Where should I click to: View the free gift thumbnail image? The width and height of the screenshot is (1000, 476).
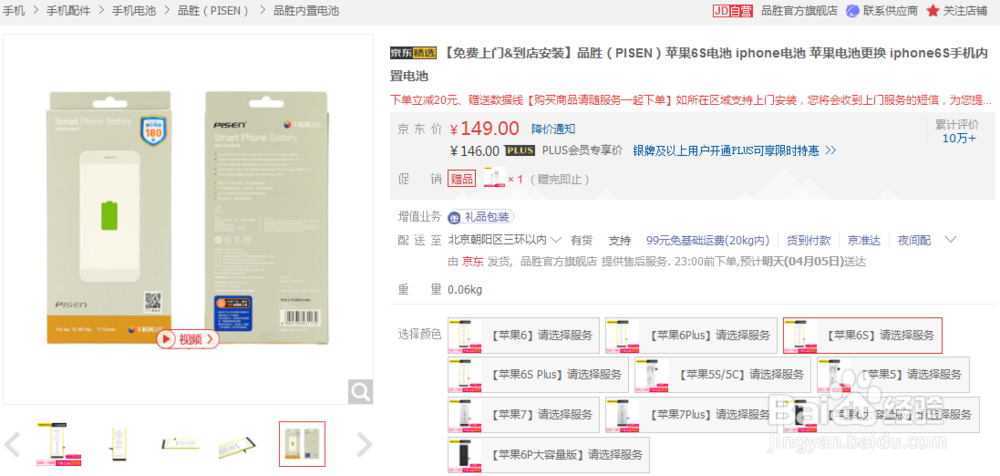click(x=494, y=177)
